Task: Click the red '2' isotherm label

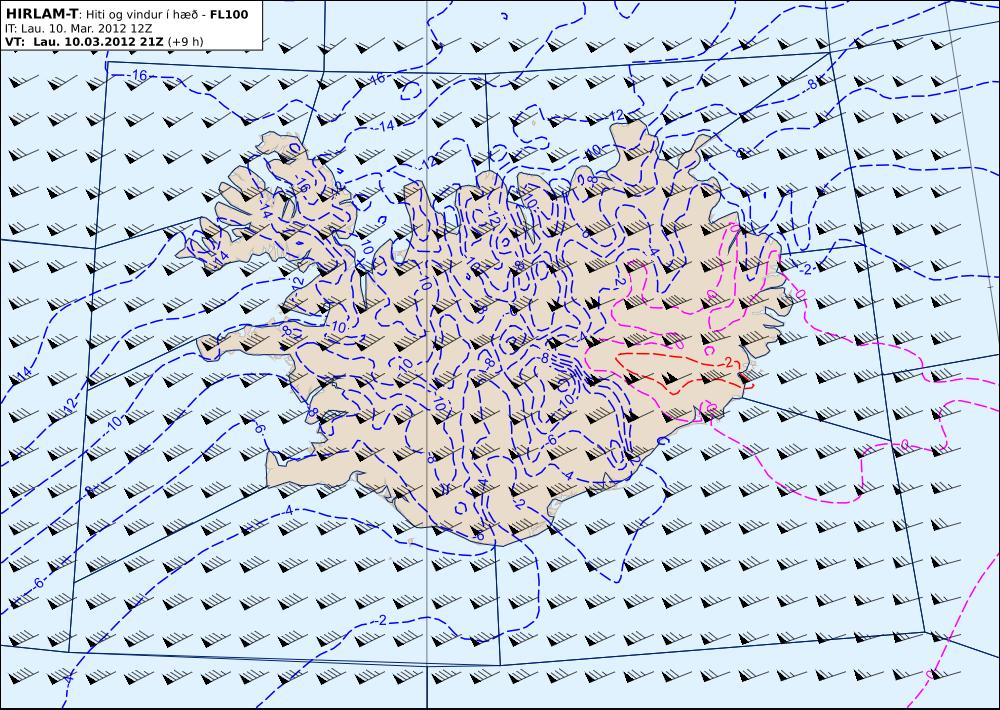Action: (x=728, y=362)
